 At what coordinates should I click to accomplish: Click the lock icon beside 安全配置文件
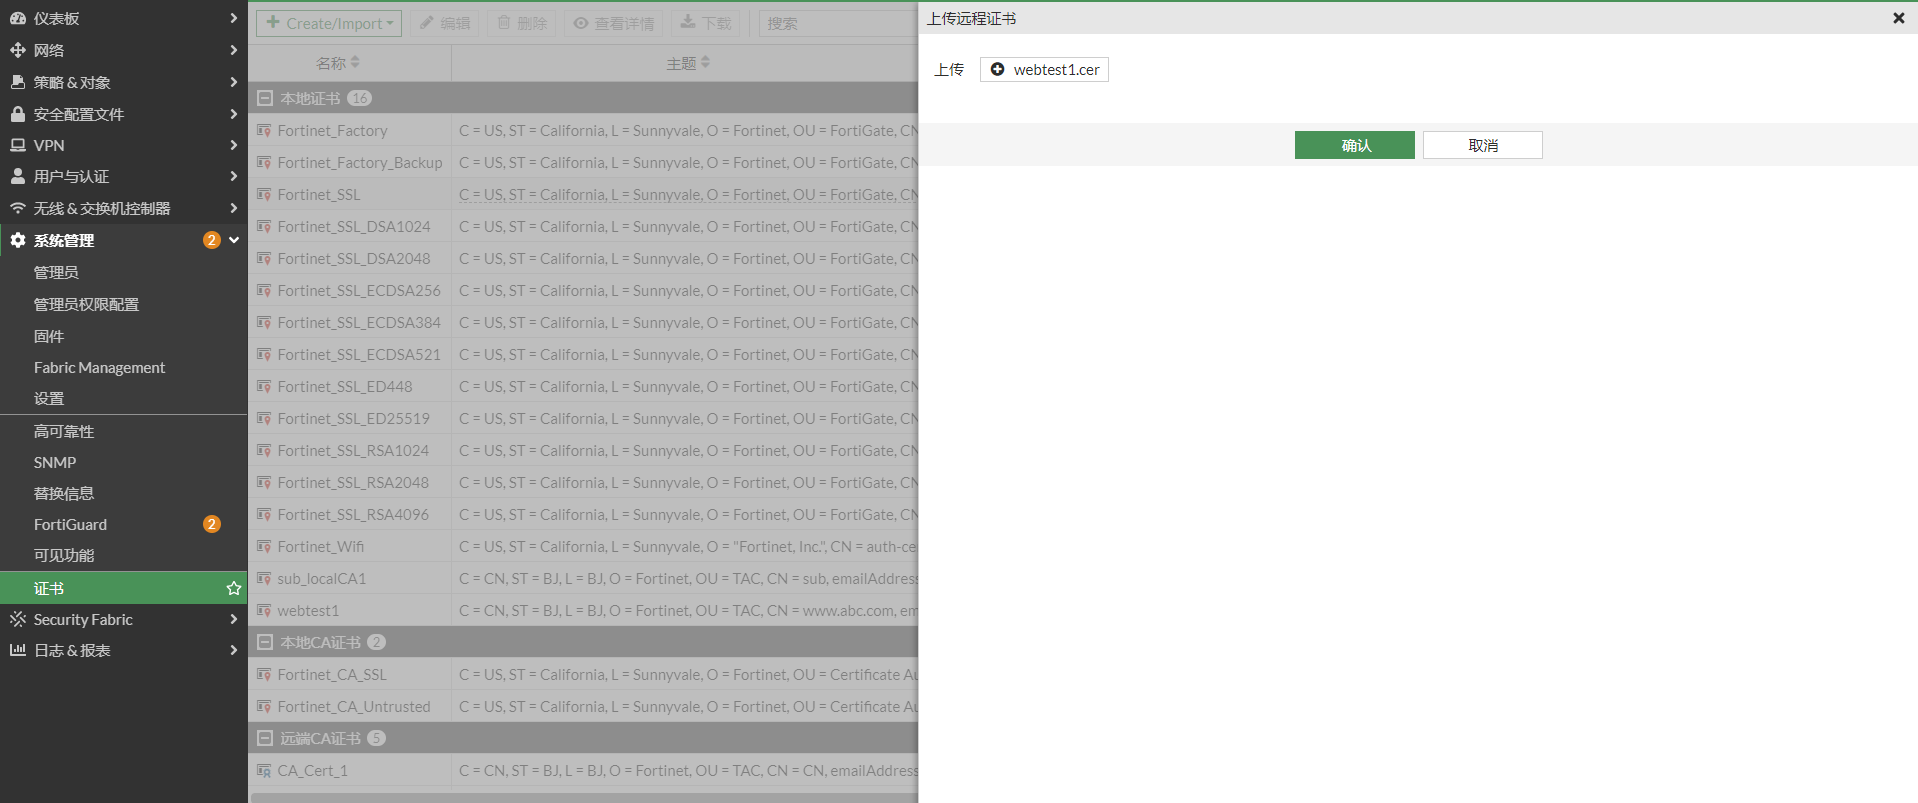tap(17, 114)
